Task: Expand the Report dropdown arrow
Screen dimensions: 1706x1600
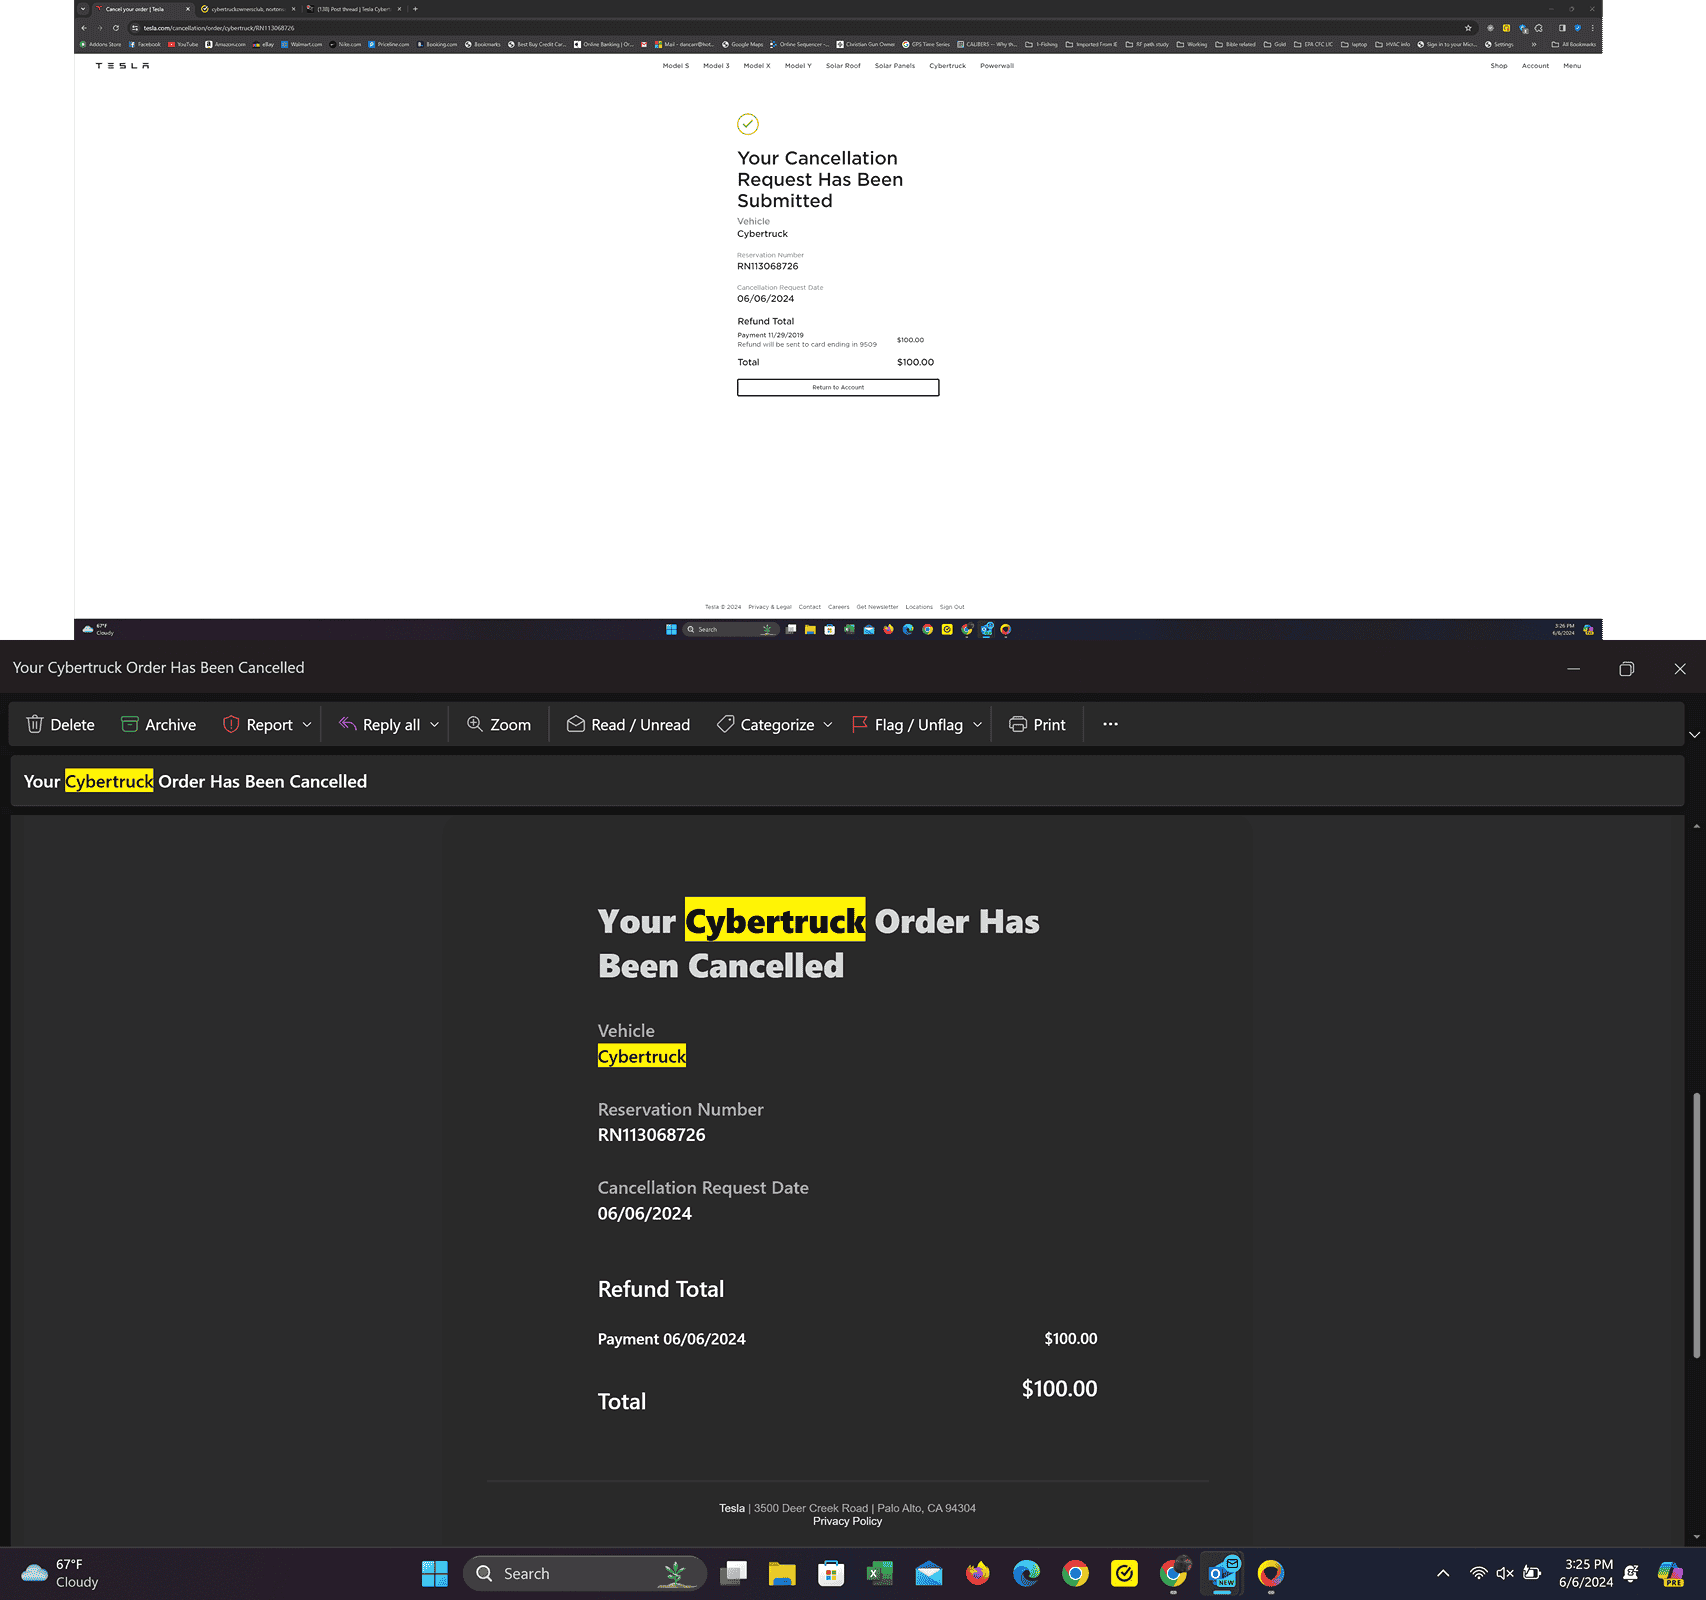Action: coord(307,725)
